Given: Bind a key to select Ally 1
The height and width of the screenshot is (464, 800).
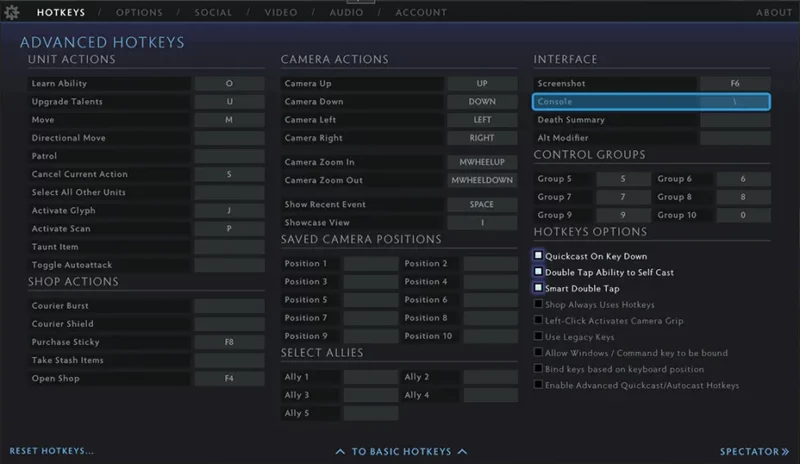Looking at the screenshot, I should click(x=371, y=377).
